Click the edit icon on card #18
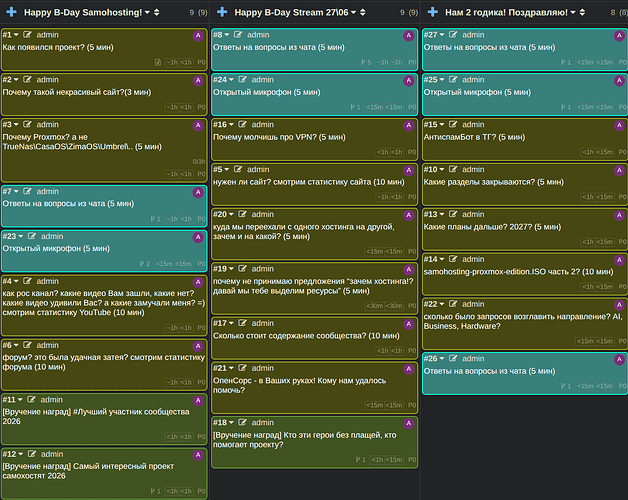The image size is (628, 500). [x=242, y=423]
